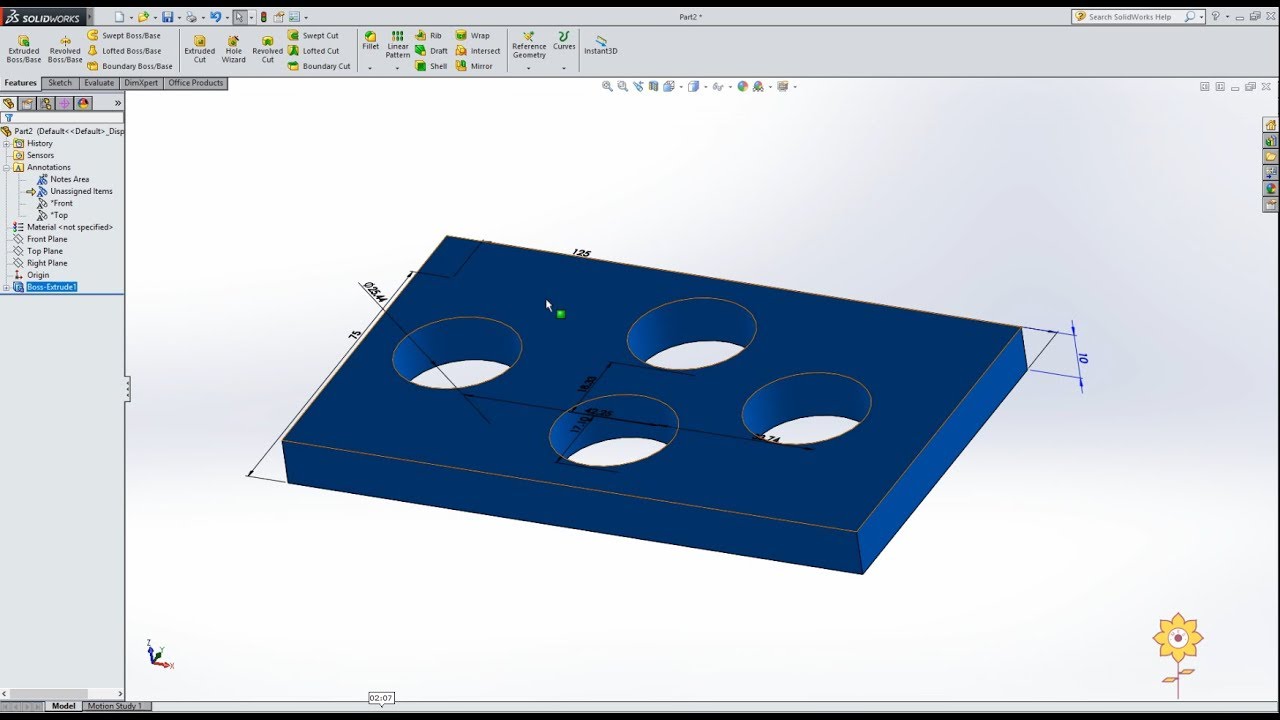Show the PropertyManager panel tab
Screen dimensions: 1280x720
click(x=28, y=103)
